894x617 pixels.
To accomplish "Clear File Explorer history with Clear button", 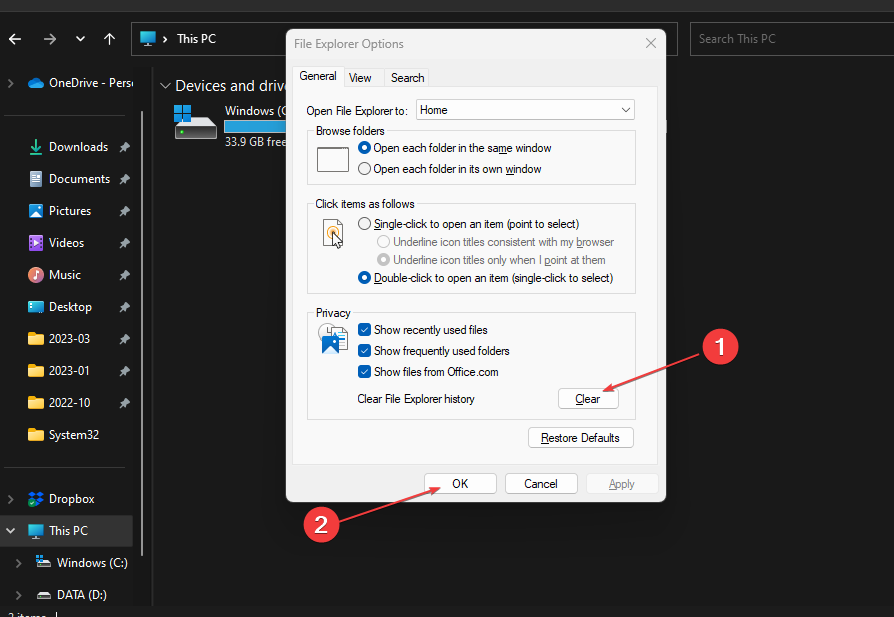I will [588, 399].
